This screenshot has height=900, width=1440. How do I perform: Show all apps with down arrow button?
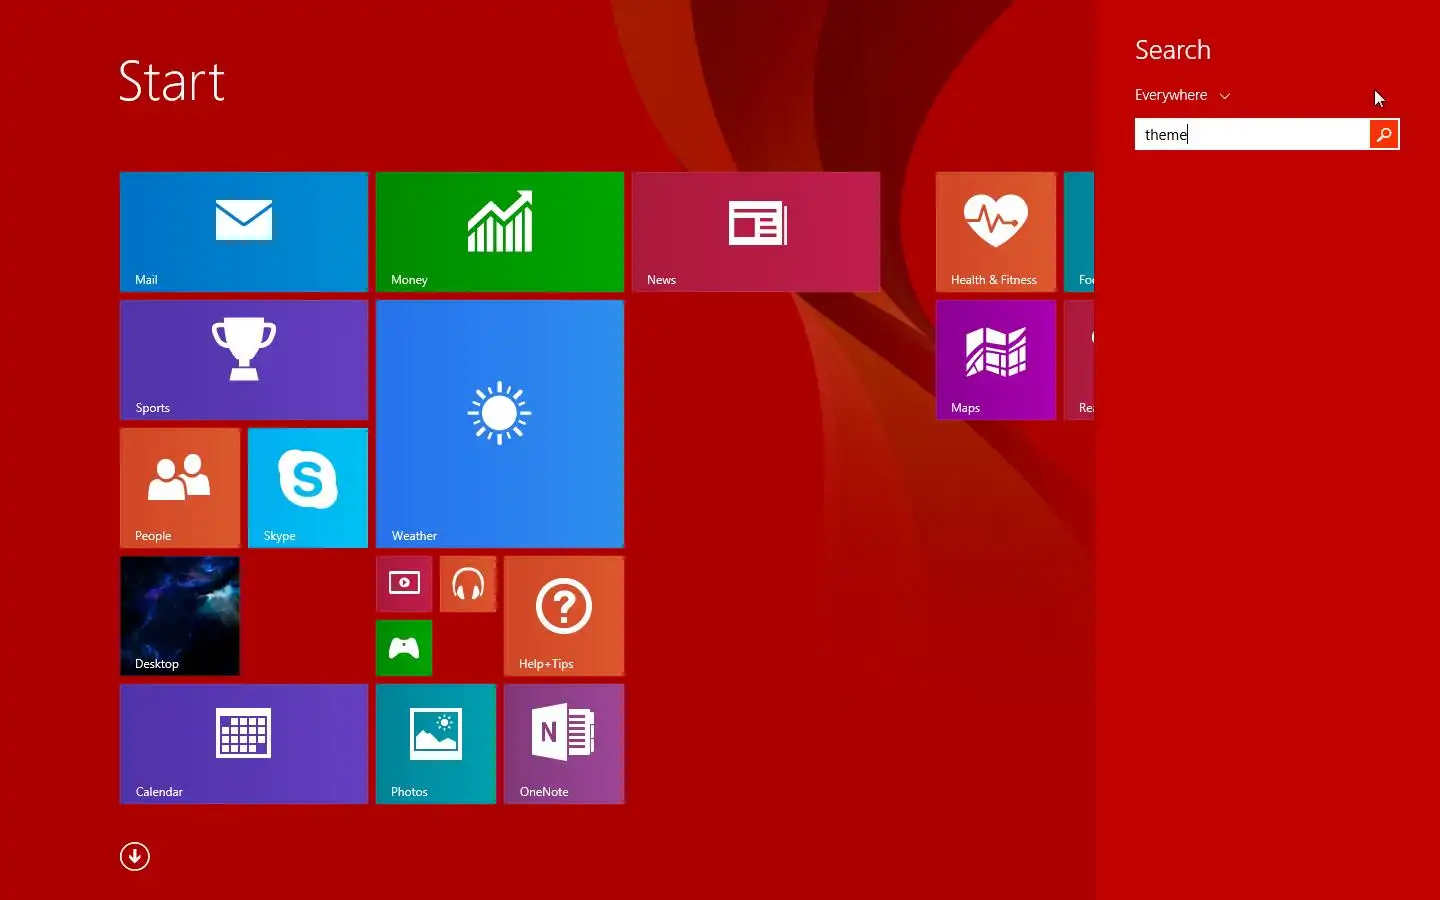135,857
